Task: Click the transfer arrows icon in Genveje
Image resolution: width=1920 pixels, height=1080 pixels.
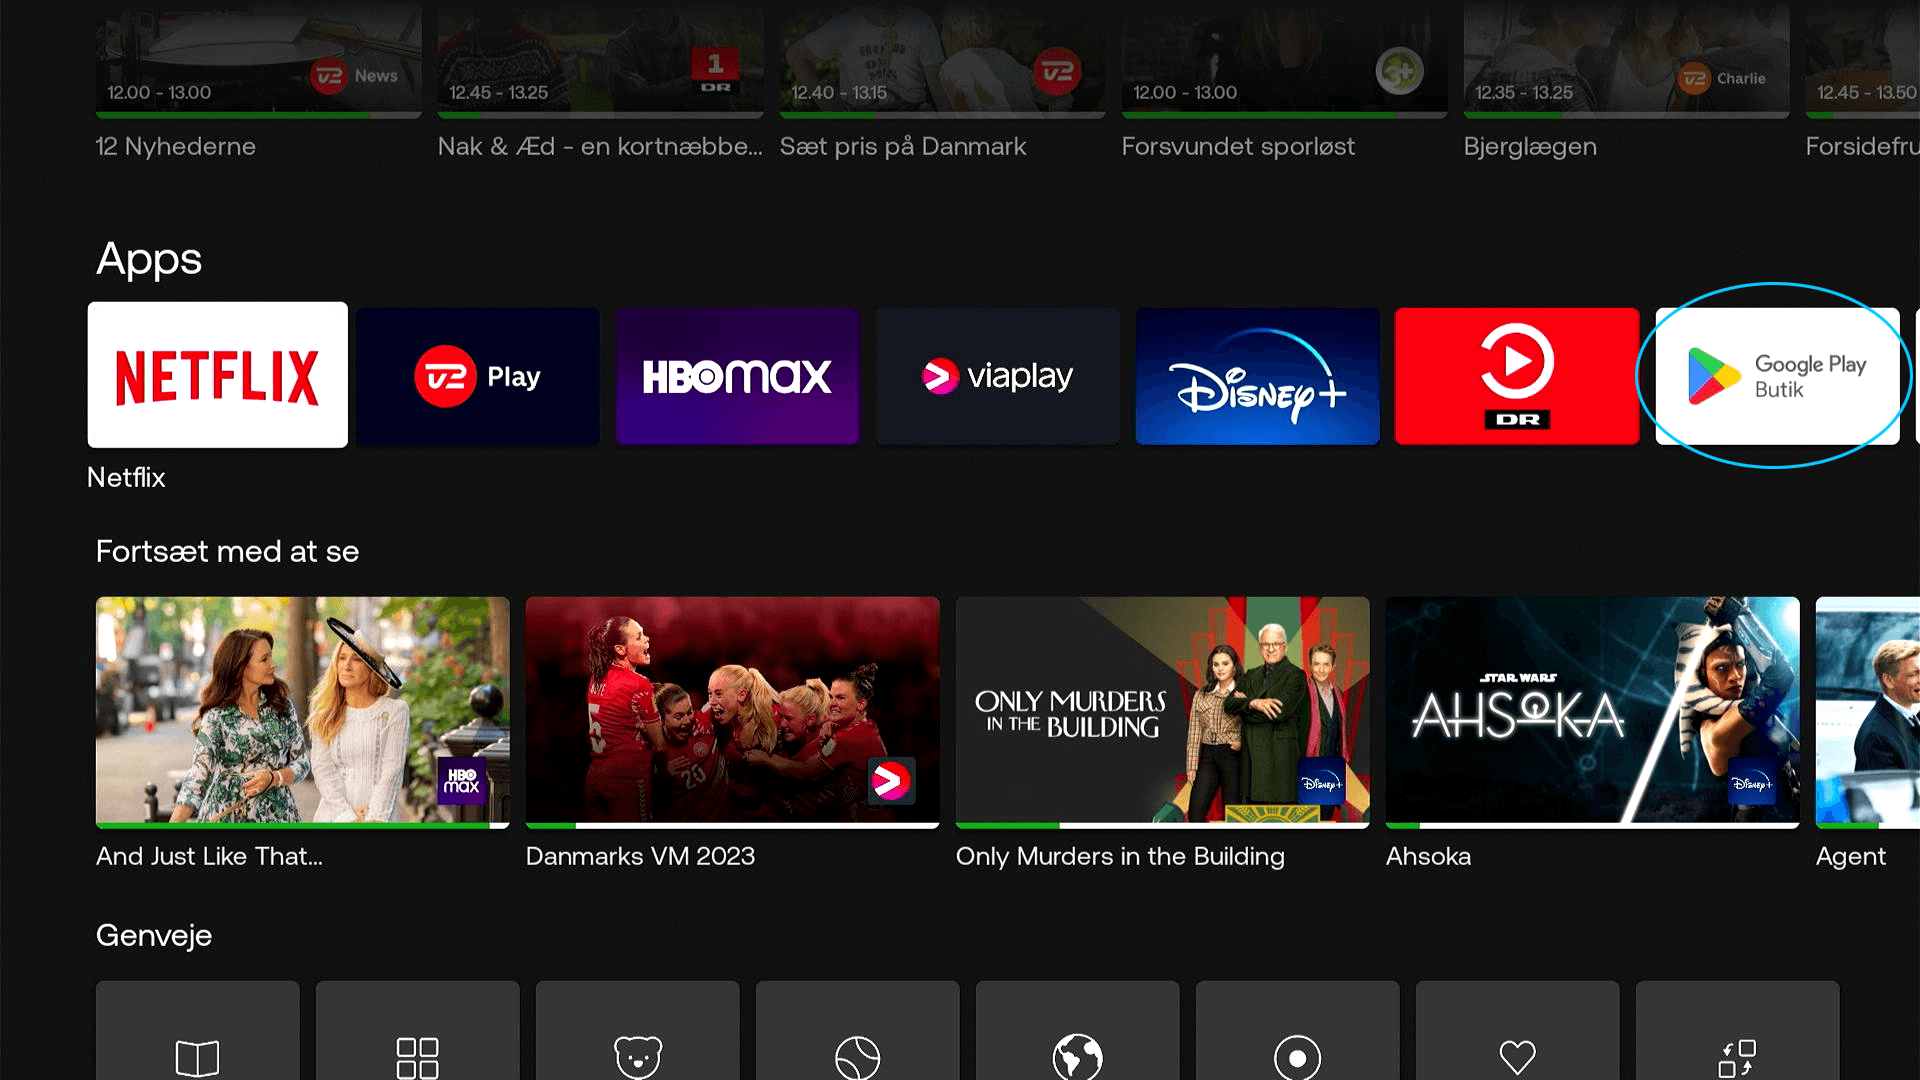Action: 1737,1055
